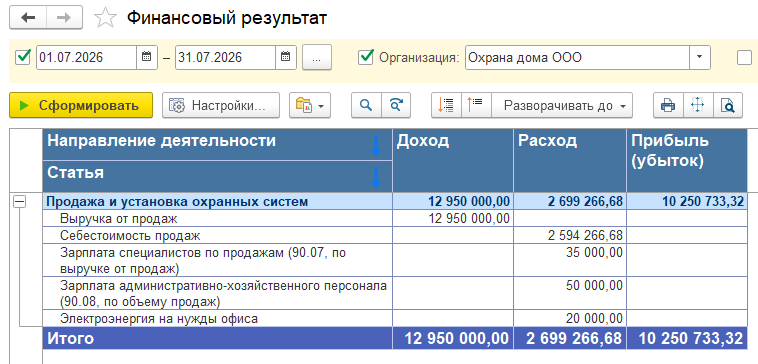The image size is (758, 364).
Task: Open period selection with ellipsis button
Action: (317, 58)
